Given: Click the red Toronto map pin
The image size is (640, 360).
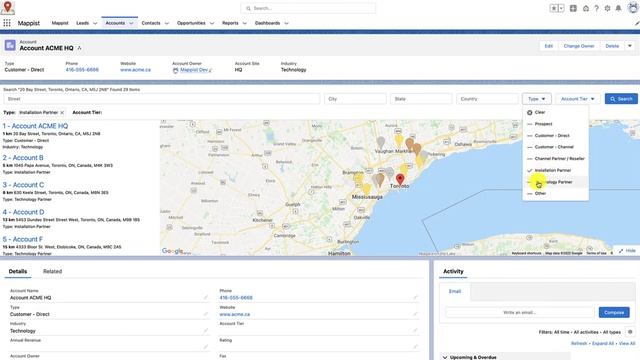Looking at the screenshot, I should [400, 179].
